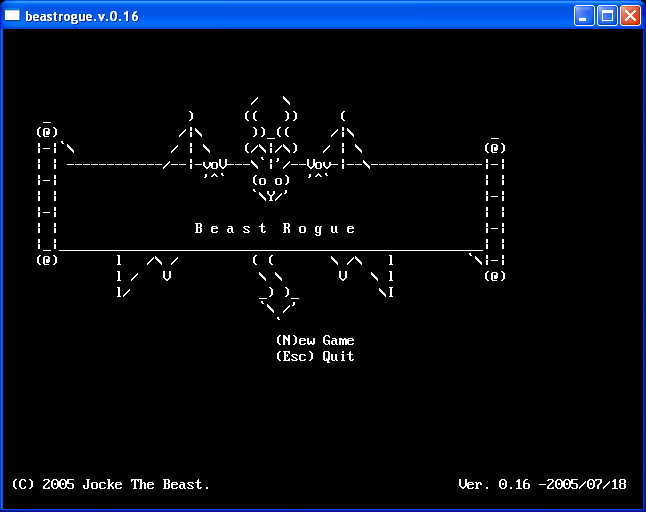Click the "Ver. 0.16 -2005/07/18" version text

tap(543, 484)
